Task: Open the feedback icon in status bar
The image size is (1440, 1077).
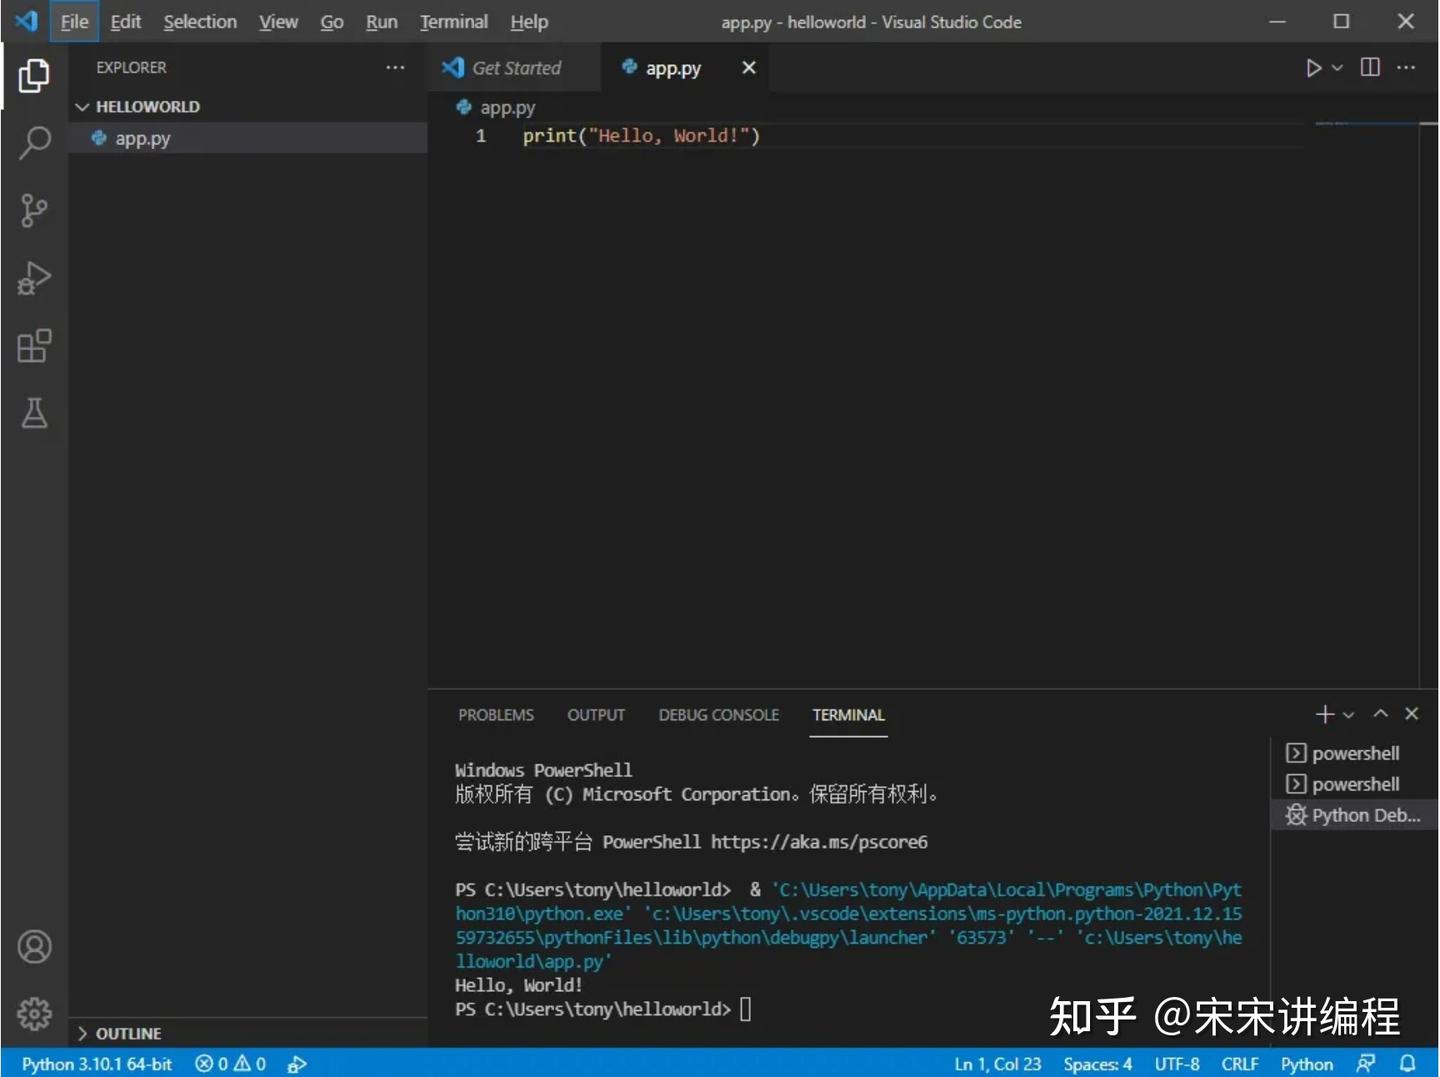Action: 1365,1064
